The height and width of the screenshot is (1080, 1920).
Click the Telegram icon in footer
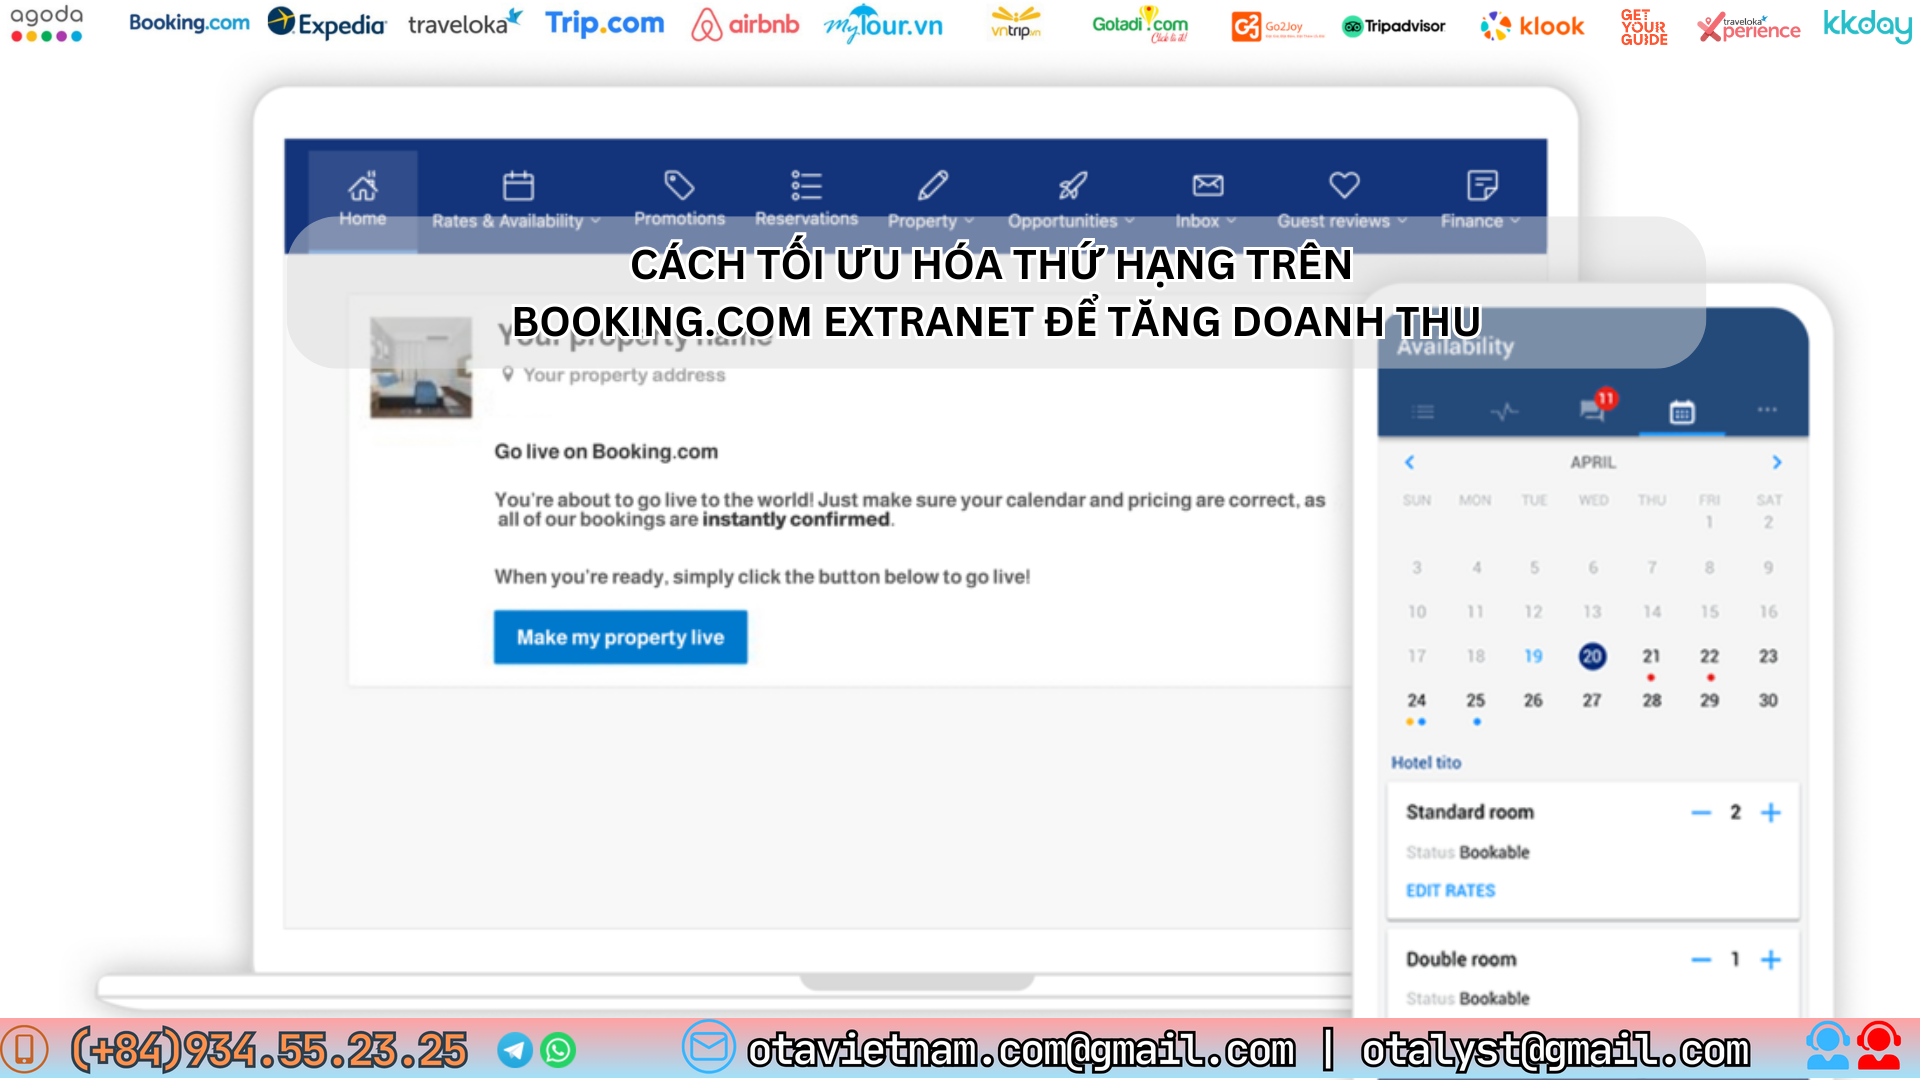(x=515, y=1050)
